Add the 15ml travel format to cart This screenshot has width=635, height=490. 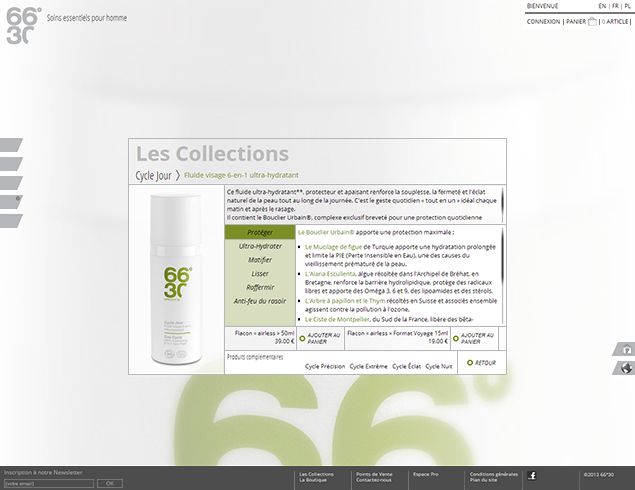[x=474, y=339]
